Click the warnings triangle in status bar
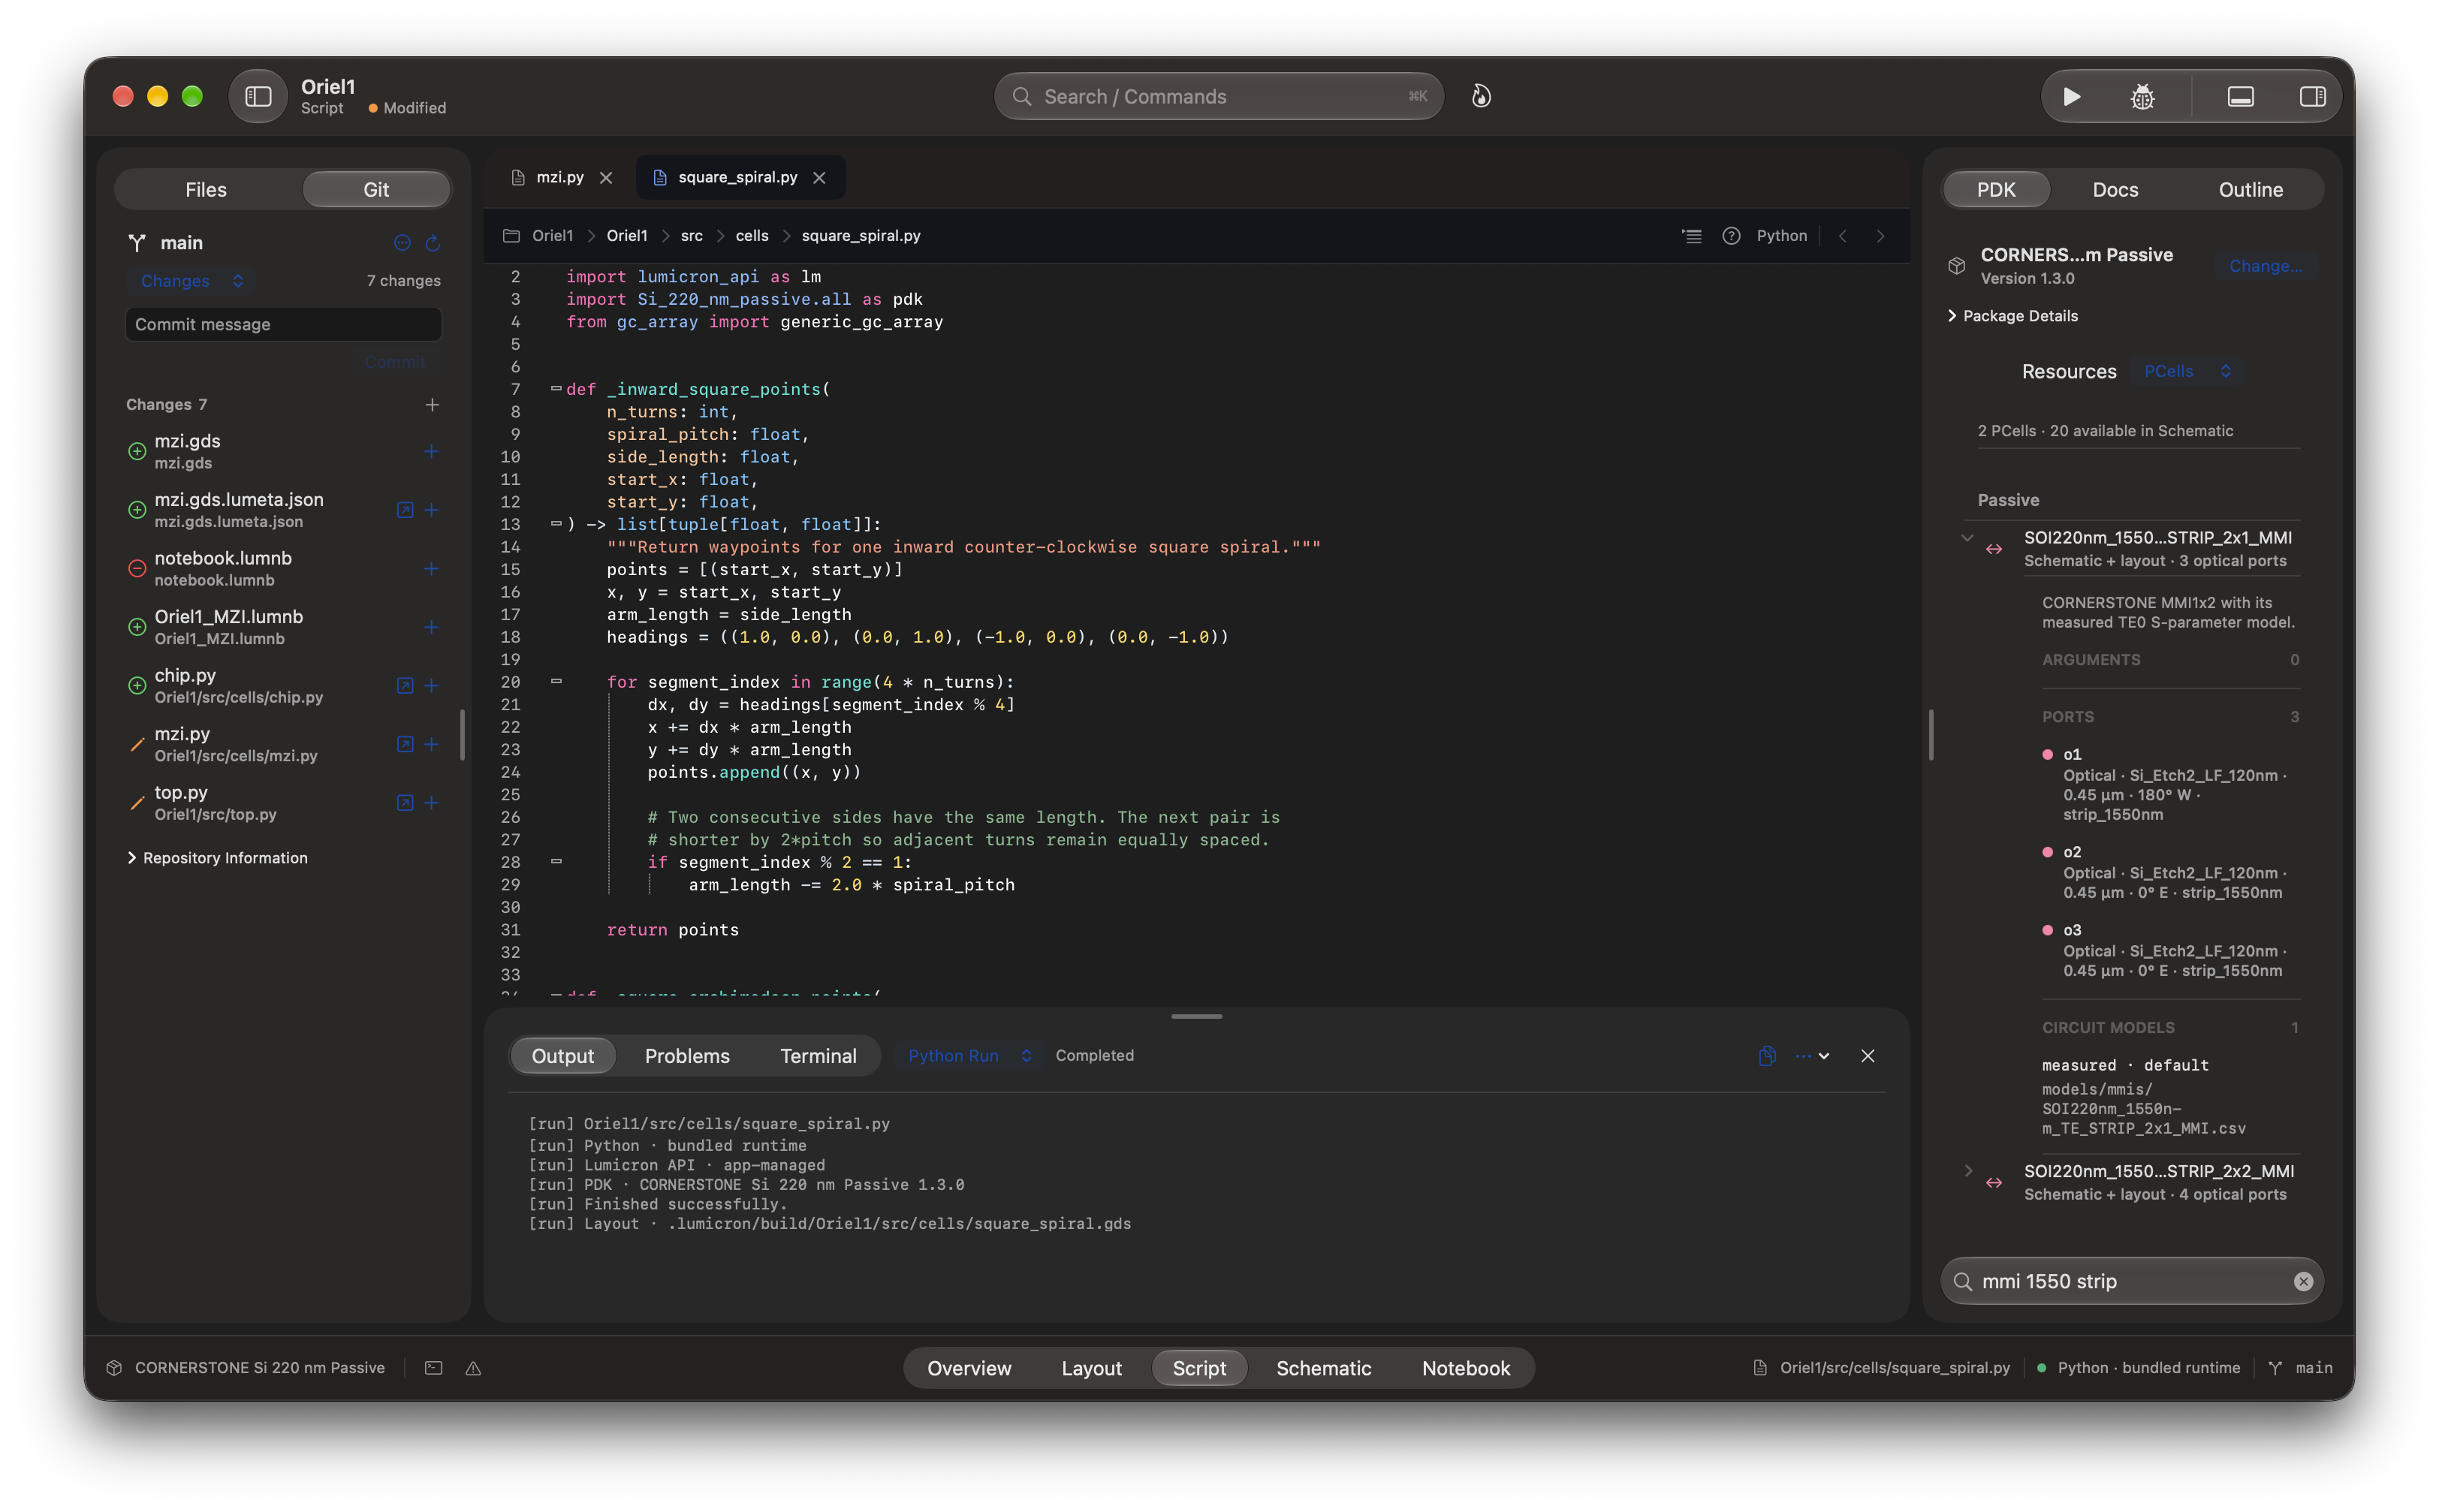The height and width of the screenshot is (1512, 2439). (x=473, y=1368)
